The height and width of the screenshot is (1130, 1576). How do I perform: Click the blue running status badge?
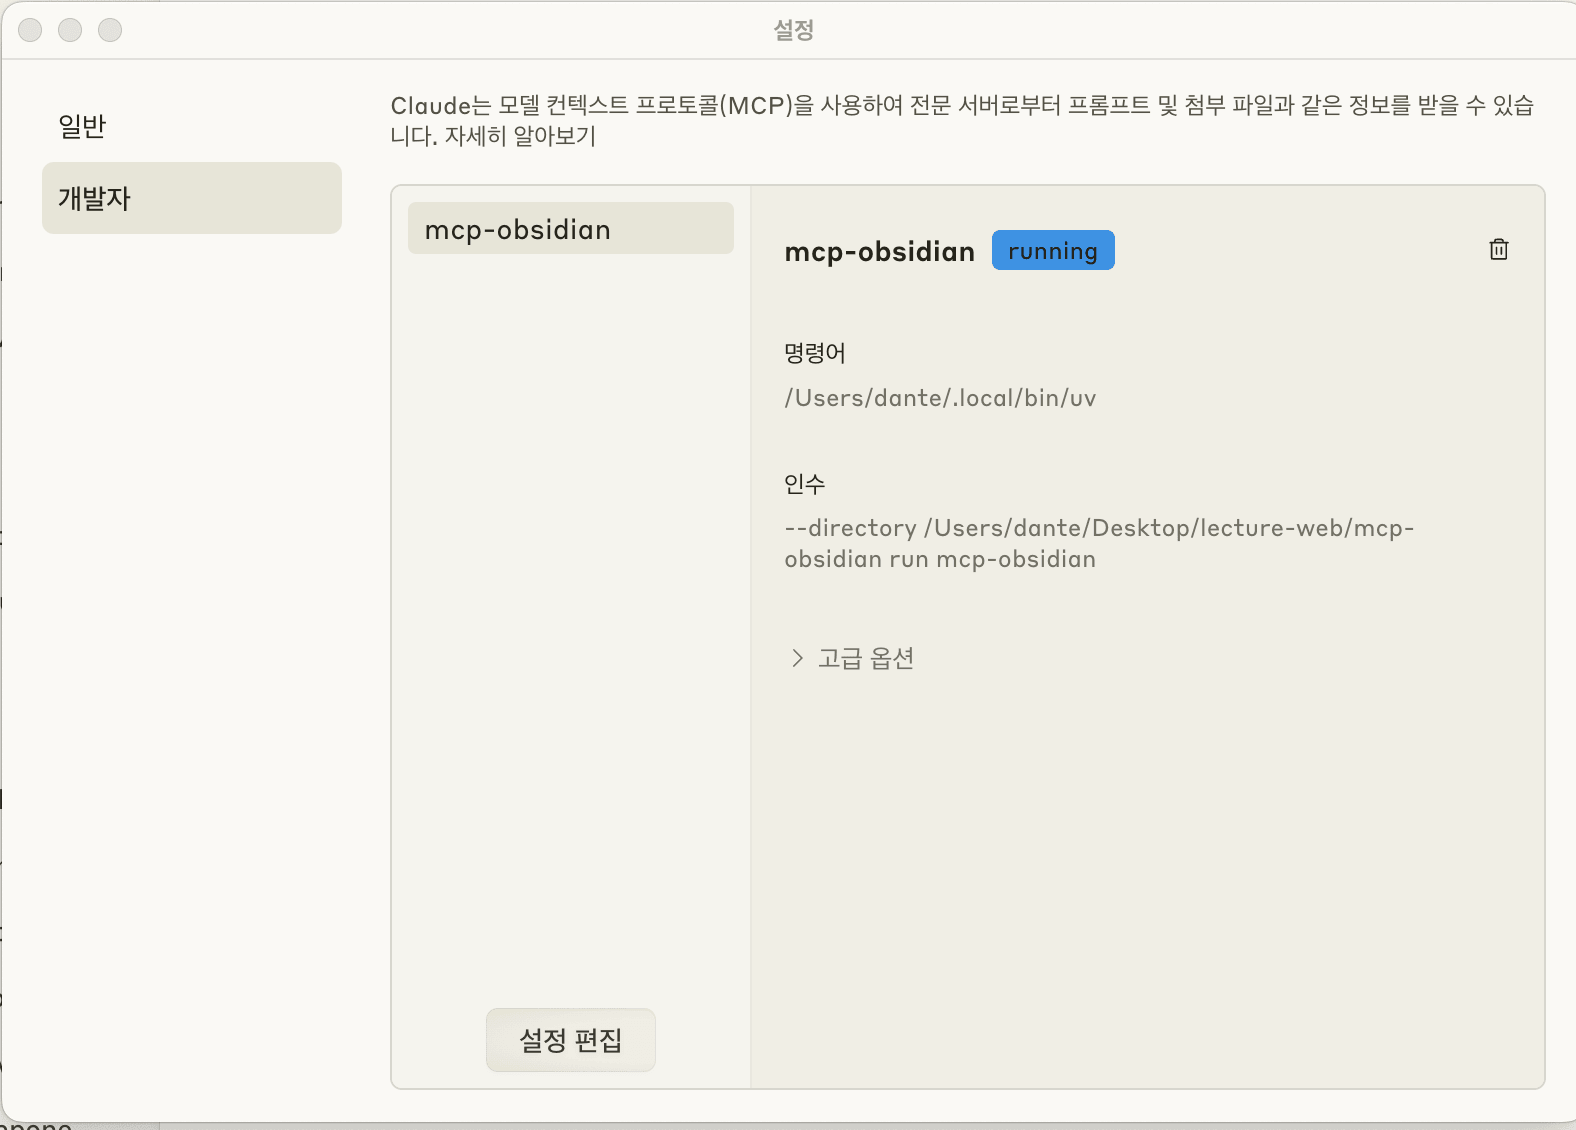(x=1053, y=250)
